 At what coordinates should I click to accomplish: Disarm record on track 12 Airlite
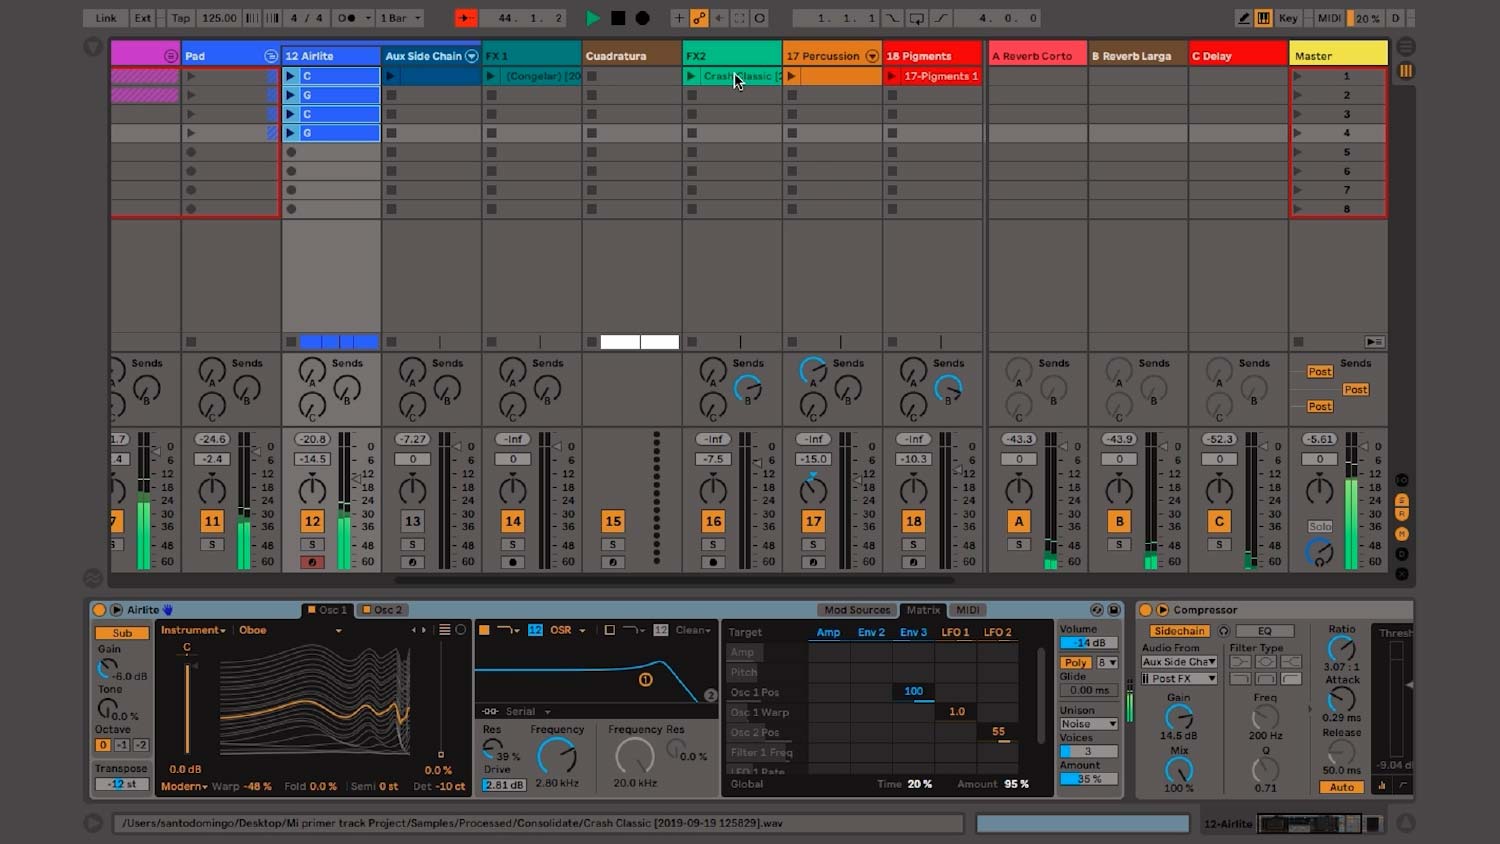coord(312,562)
